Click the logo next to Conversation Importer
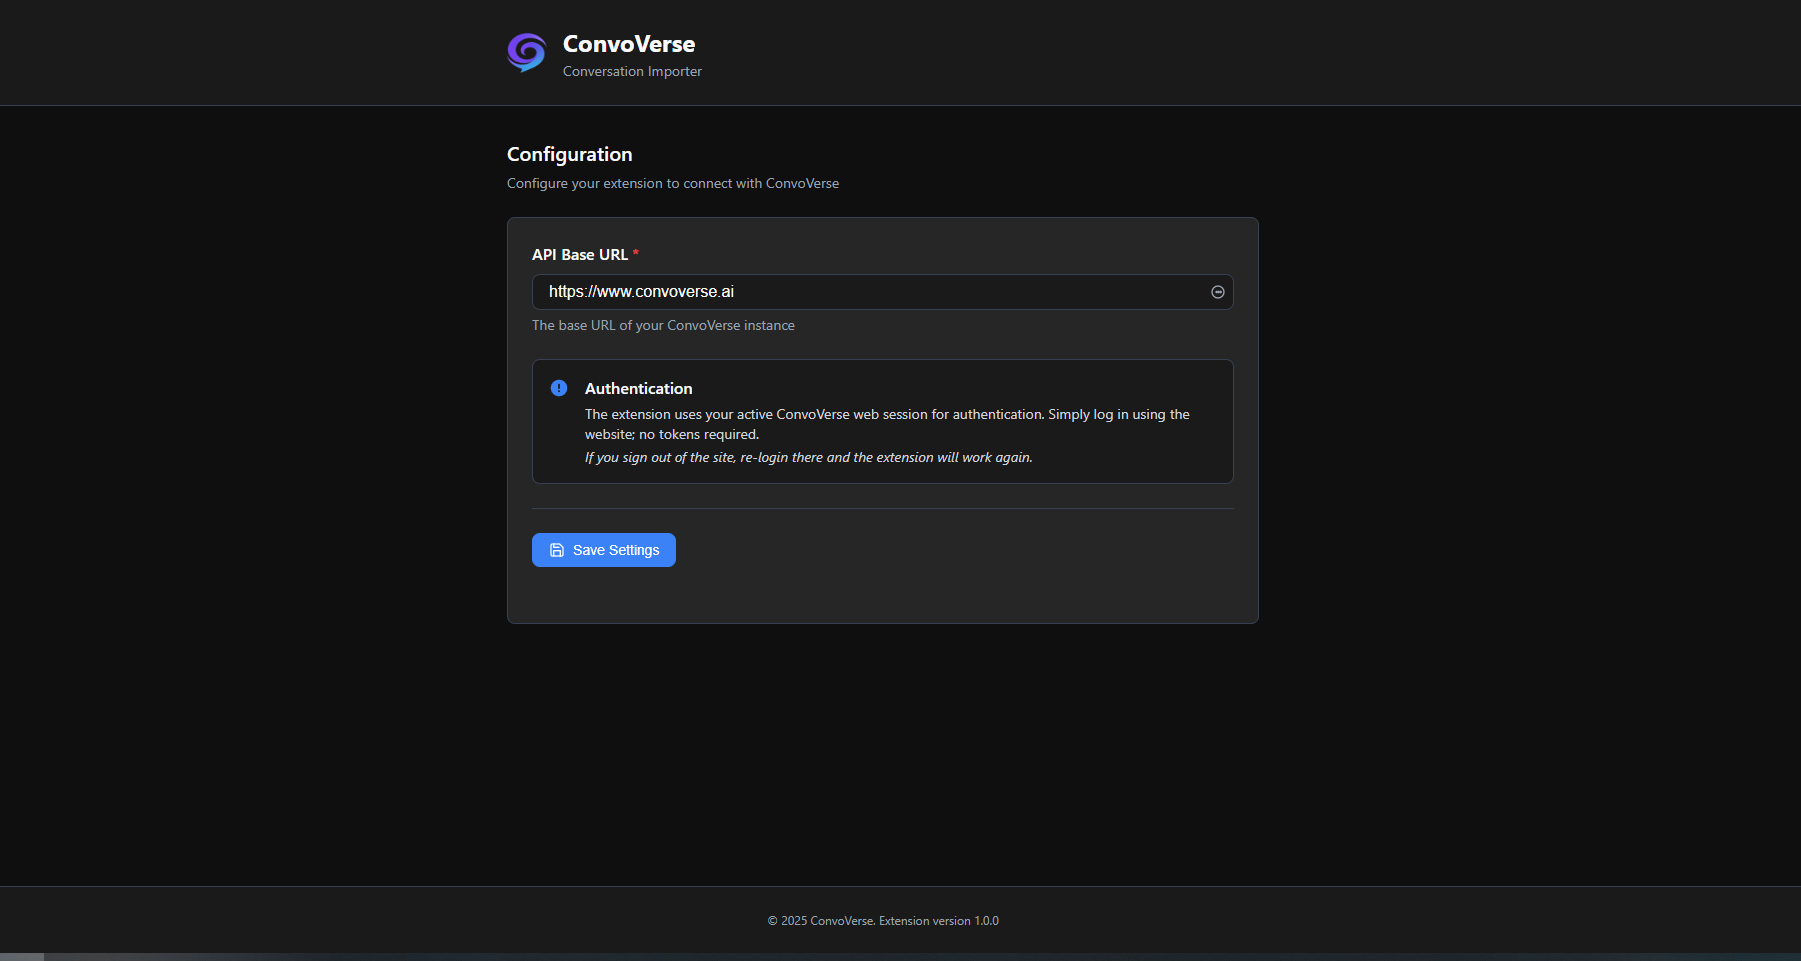 point(525,53)
